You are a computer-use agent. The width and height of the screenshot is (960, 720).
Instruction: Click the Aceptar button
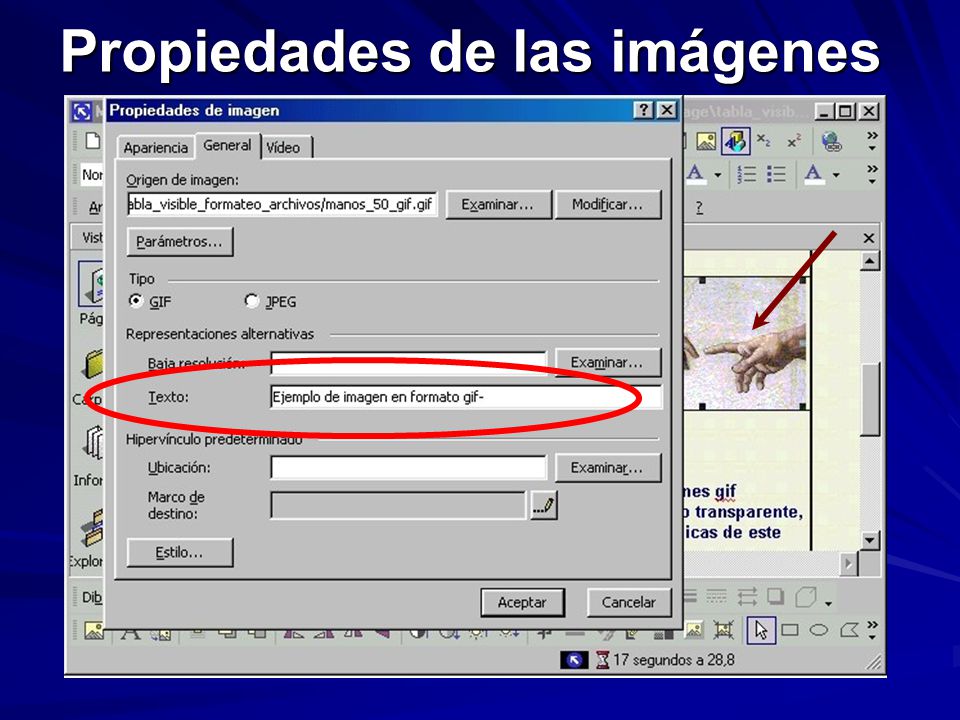click(522, 602)
